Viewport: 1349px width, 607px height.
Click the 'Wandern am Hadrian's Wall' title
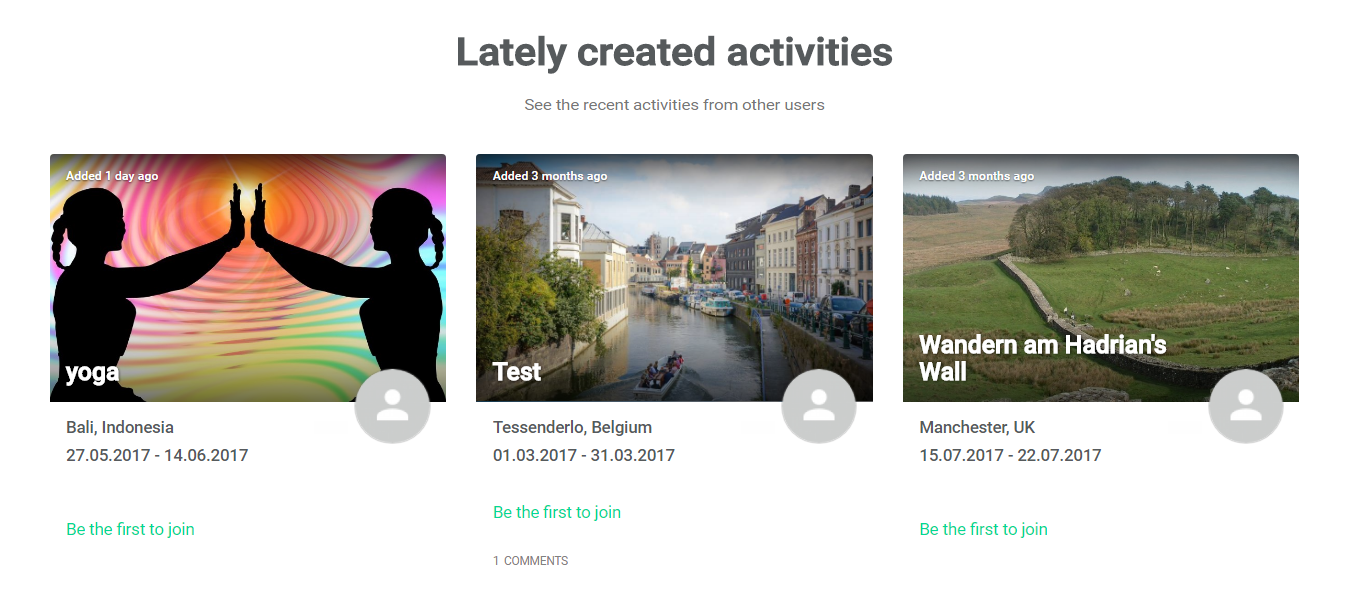pos(1043,358)
